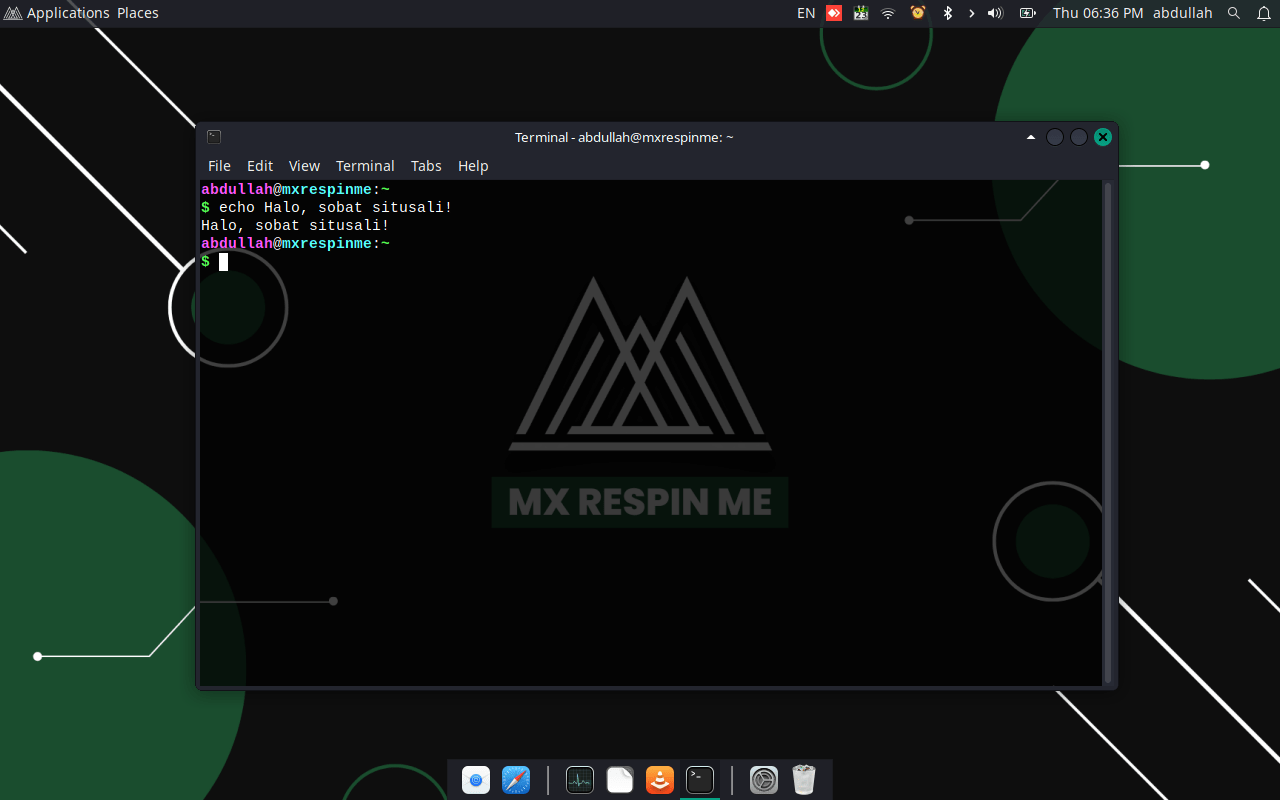1280x800 pixels.
Task: Open the Help menu
Action: tap(473, 166)
